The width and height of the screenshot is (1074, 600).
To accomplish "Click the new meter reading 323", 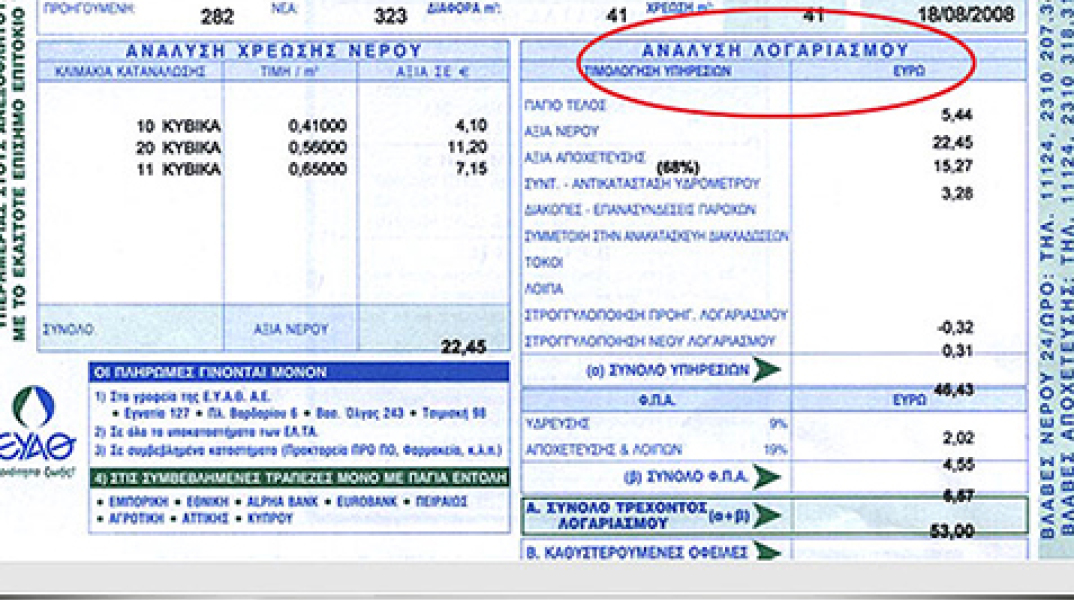I will [389, 16].
